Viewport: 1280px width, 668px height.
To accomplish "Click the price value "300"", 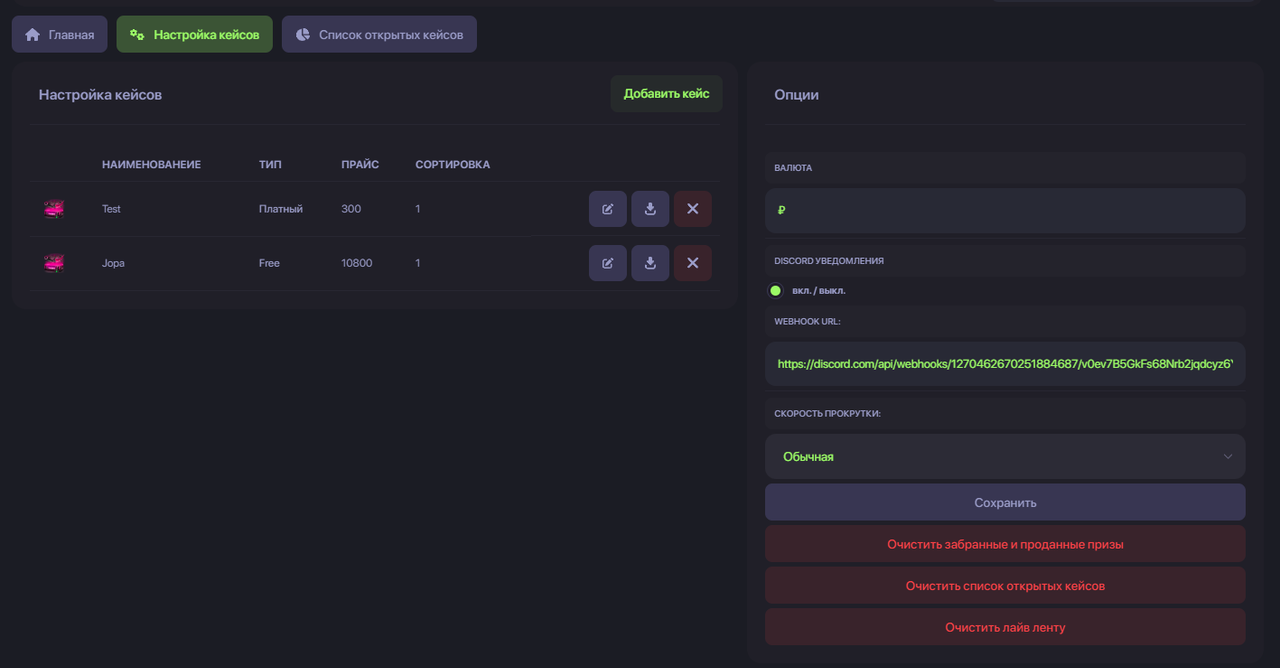I will (351, 209).
